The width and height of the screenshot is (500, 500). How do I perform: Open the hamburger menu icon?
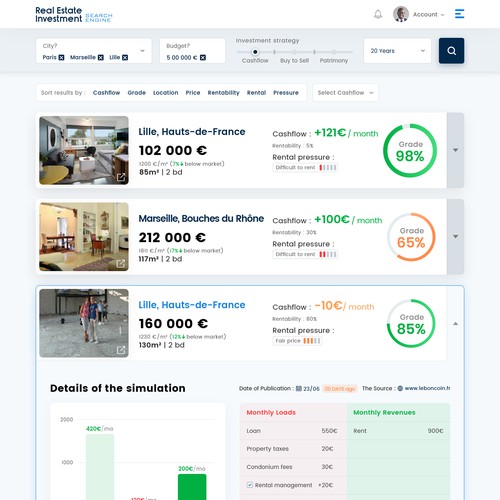[459, 14]
